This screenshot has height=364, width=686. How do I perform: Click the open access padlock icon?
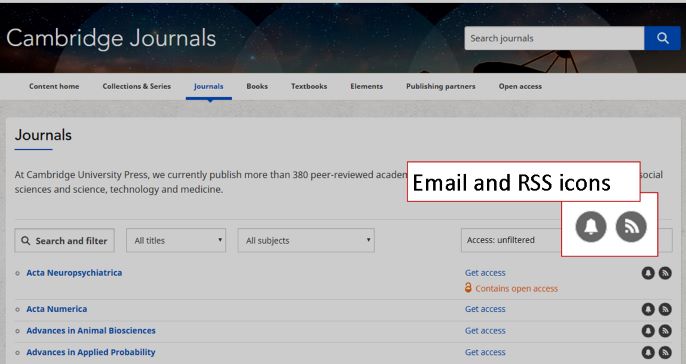(x=468, y=288)
